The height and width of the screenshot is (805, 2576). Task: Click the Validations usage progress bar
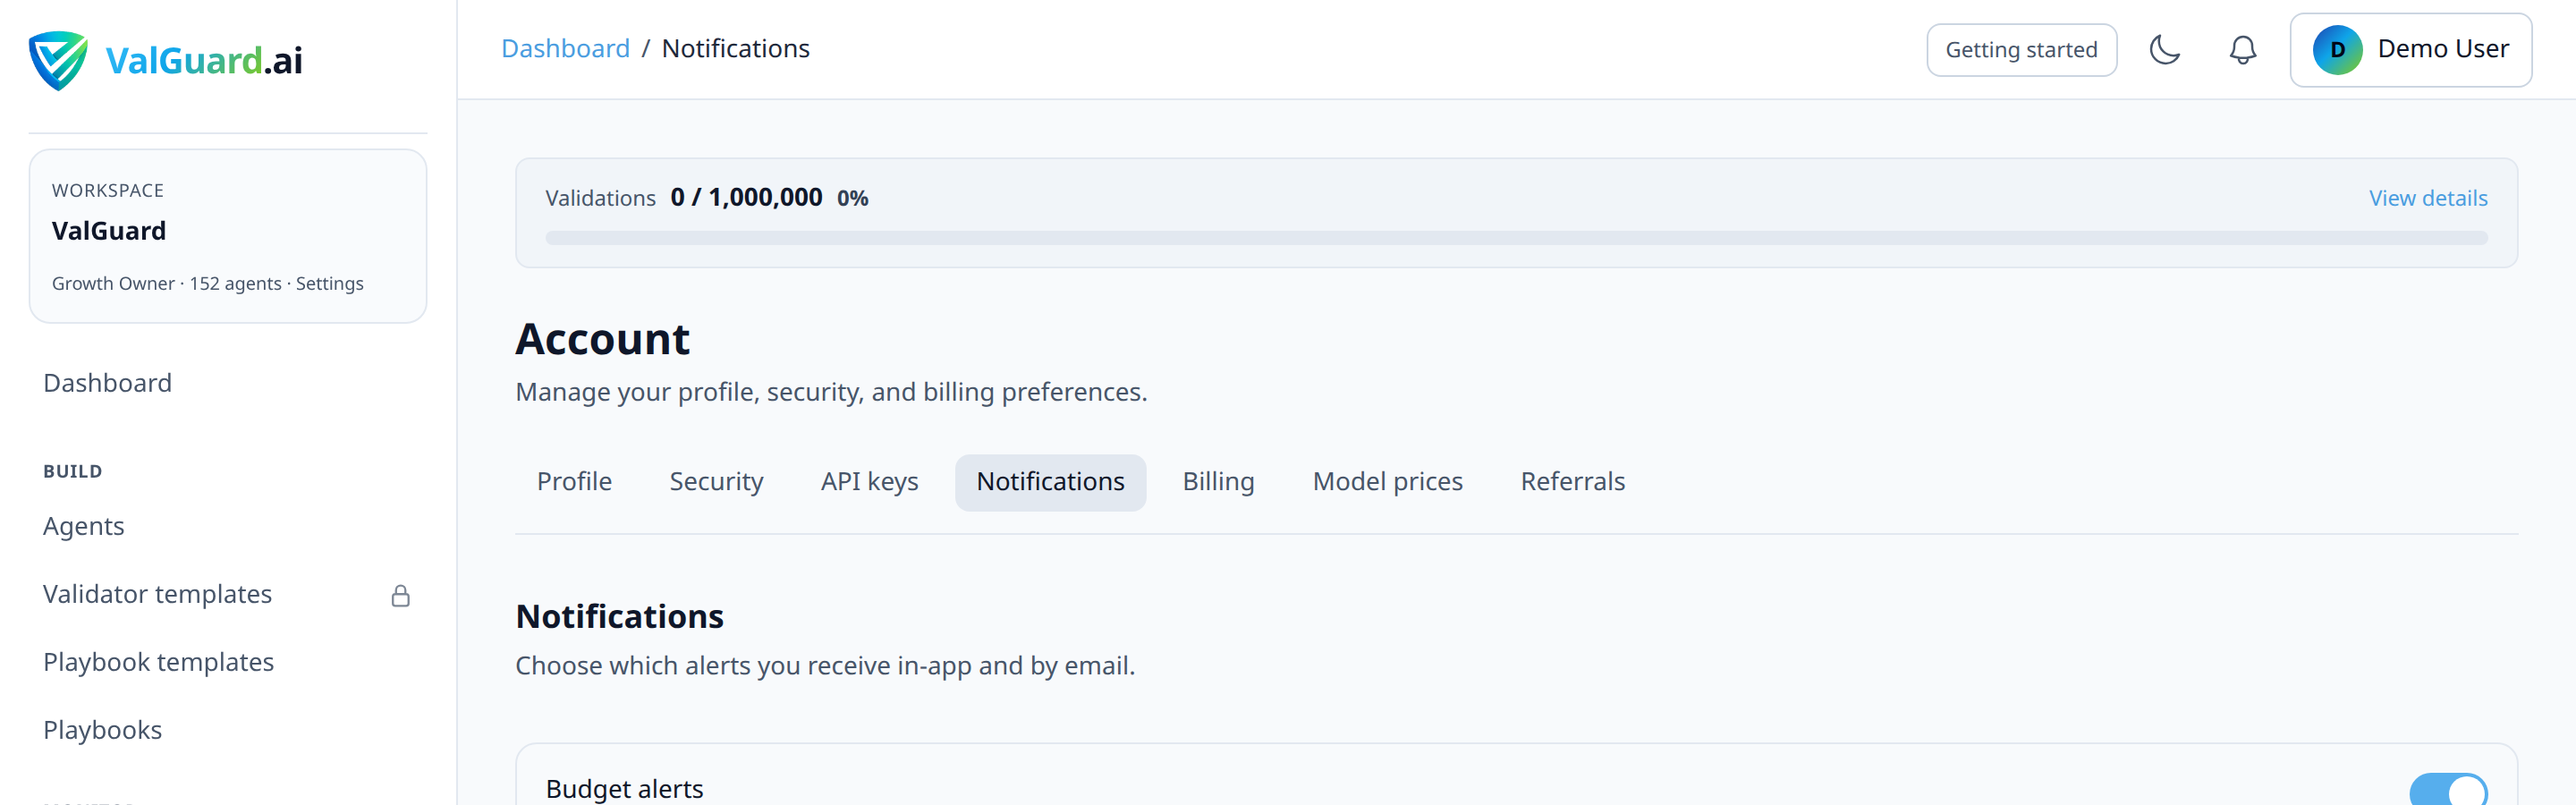click(1516, 238)
